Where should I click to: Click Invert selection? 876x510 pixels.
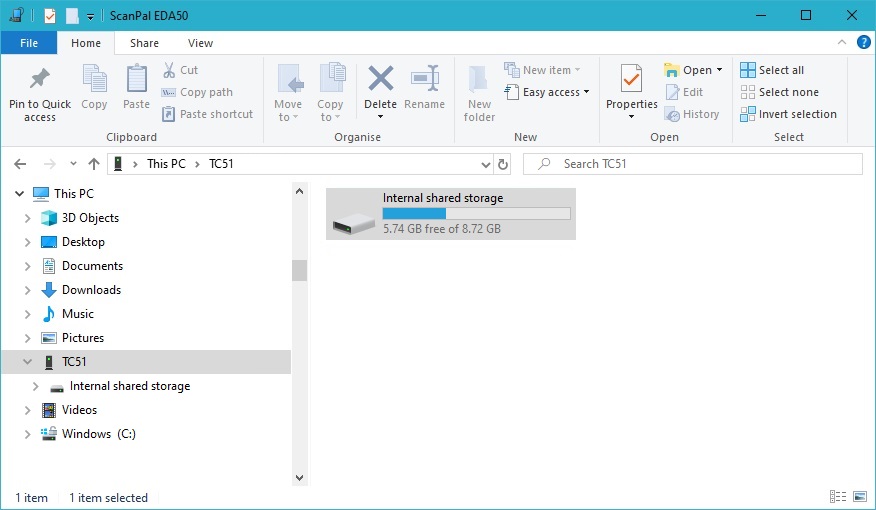click(x=788, y=114)
